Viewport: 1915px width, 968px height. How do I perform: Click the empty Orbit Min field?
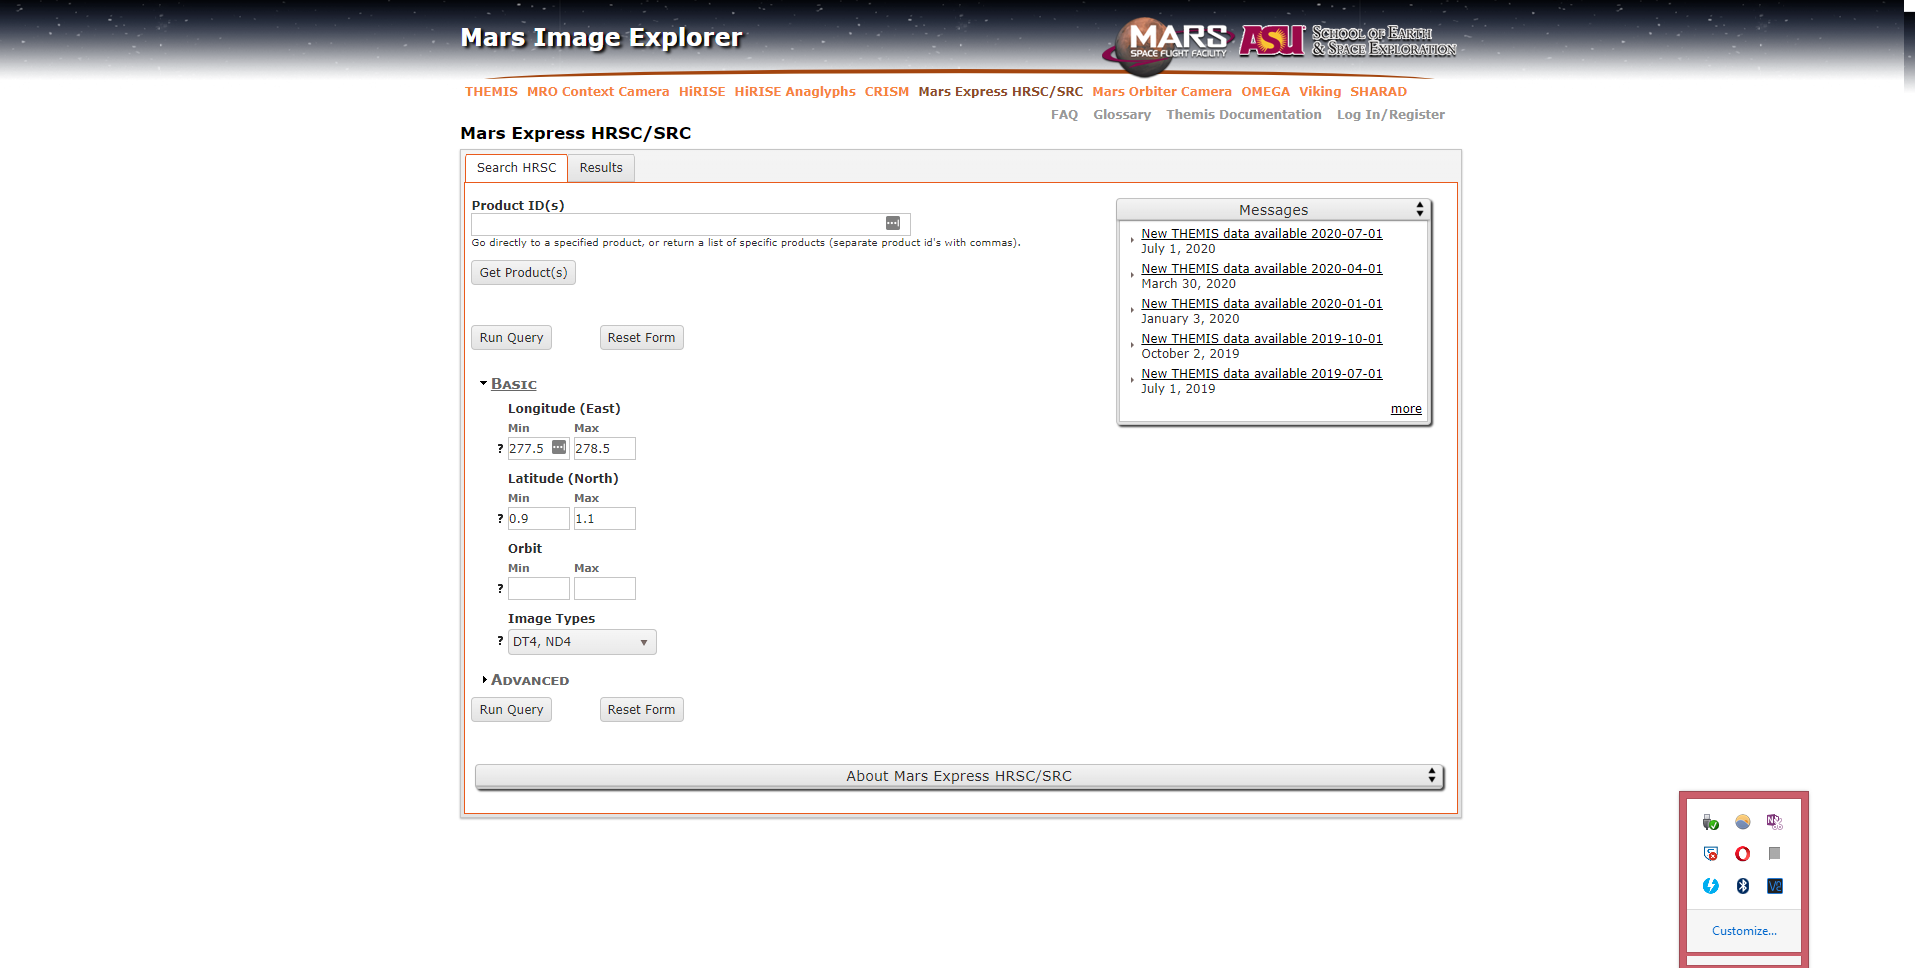538,589
